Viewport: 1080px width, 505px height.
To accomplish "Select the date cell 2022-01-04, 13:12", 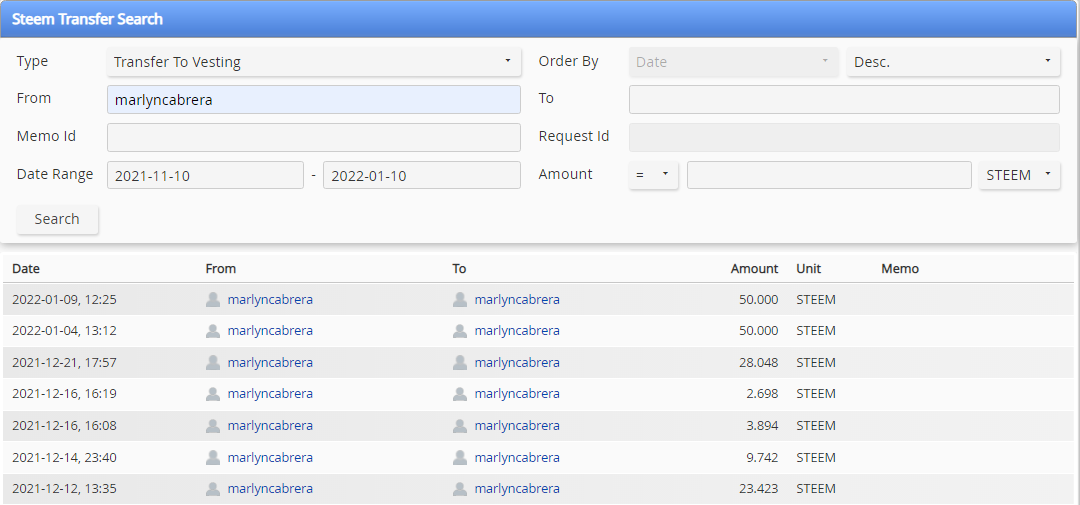I will point(64,331).
